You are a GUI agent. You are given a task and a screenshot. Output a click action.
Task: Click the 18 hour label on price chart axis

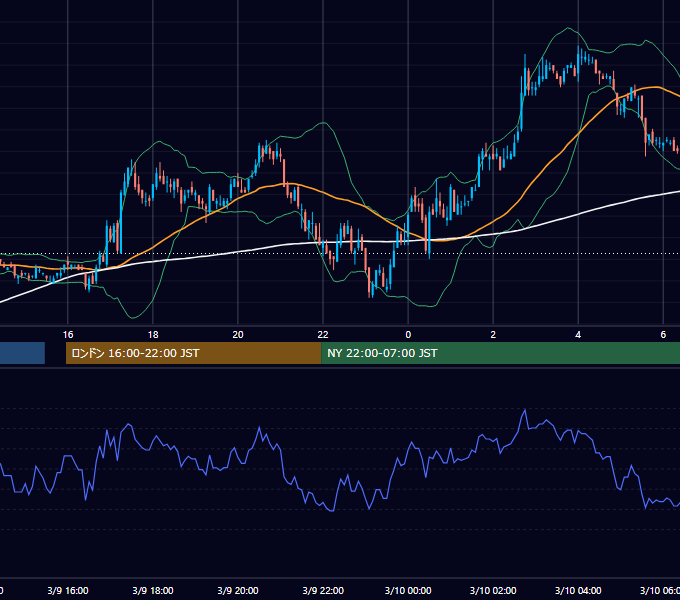click(153, 335)
